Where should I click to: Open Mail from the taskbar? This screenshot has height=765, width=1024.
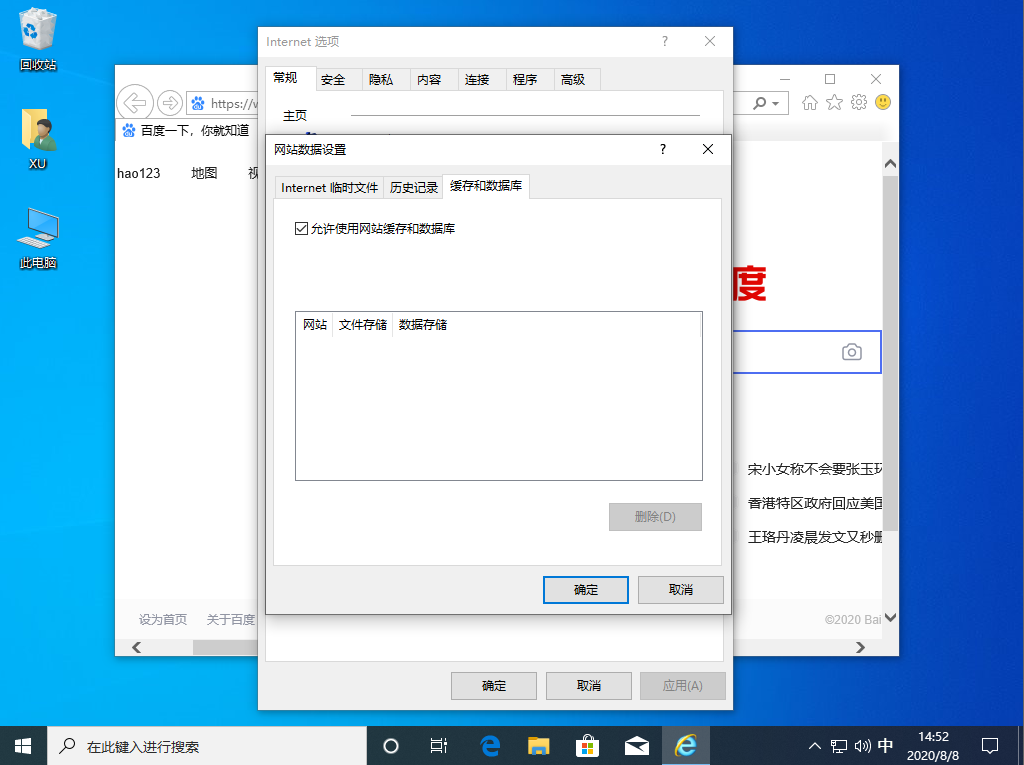(634, 745)
